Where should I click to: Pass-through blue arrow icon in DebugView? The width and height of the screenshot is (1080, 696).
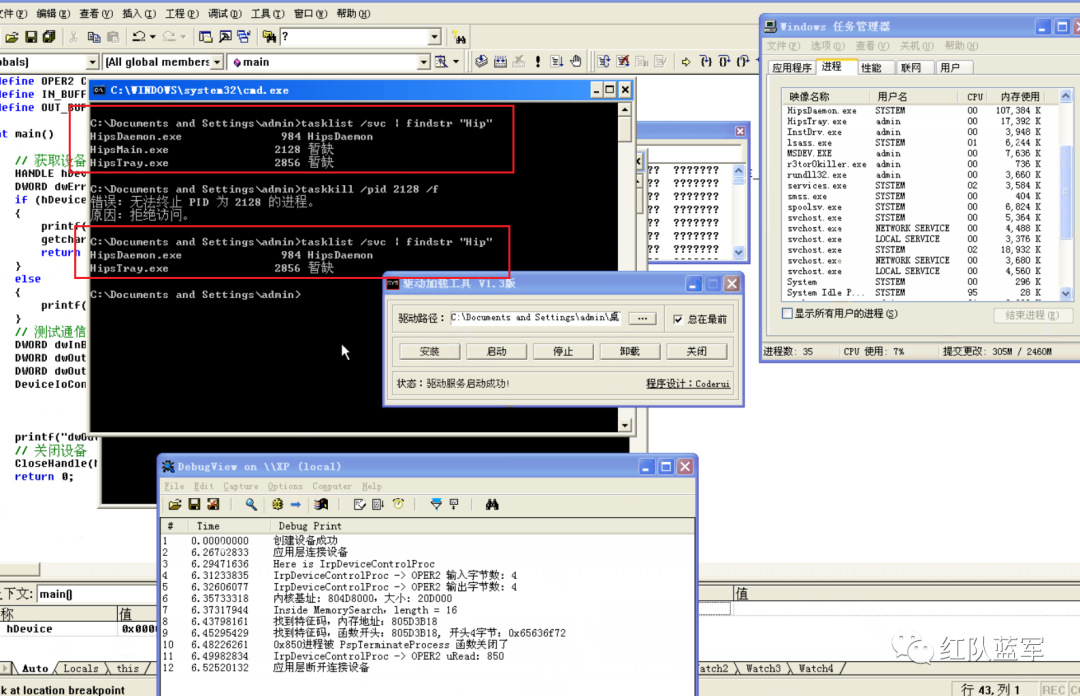(295, 504)
